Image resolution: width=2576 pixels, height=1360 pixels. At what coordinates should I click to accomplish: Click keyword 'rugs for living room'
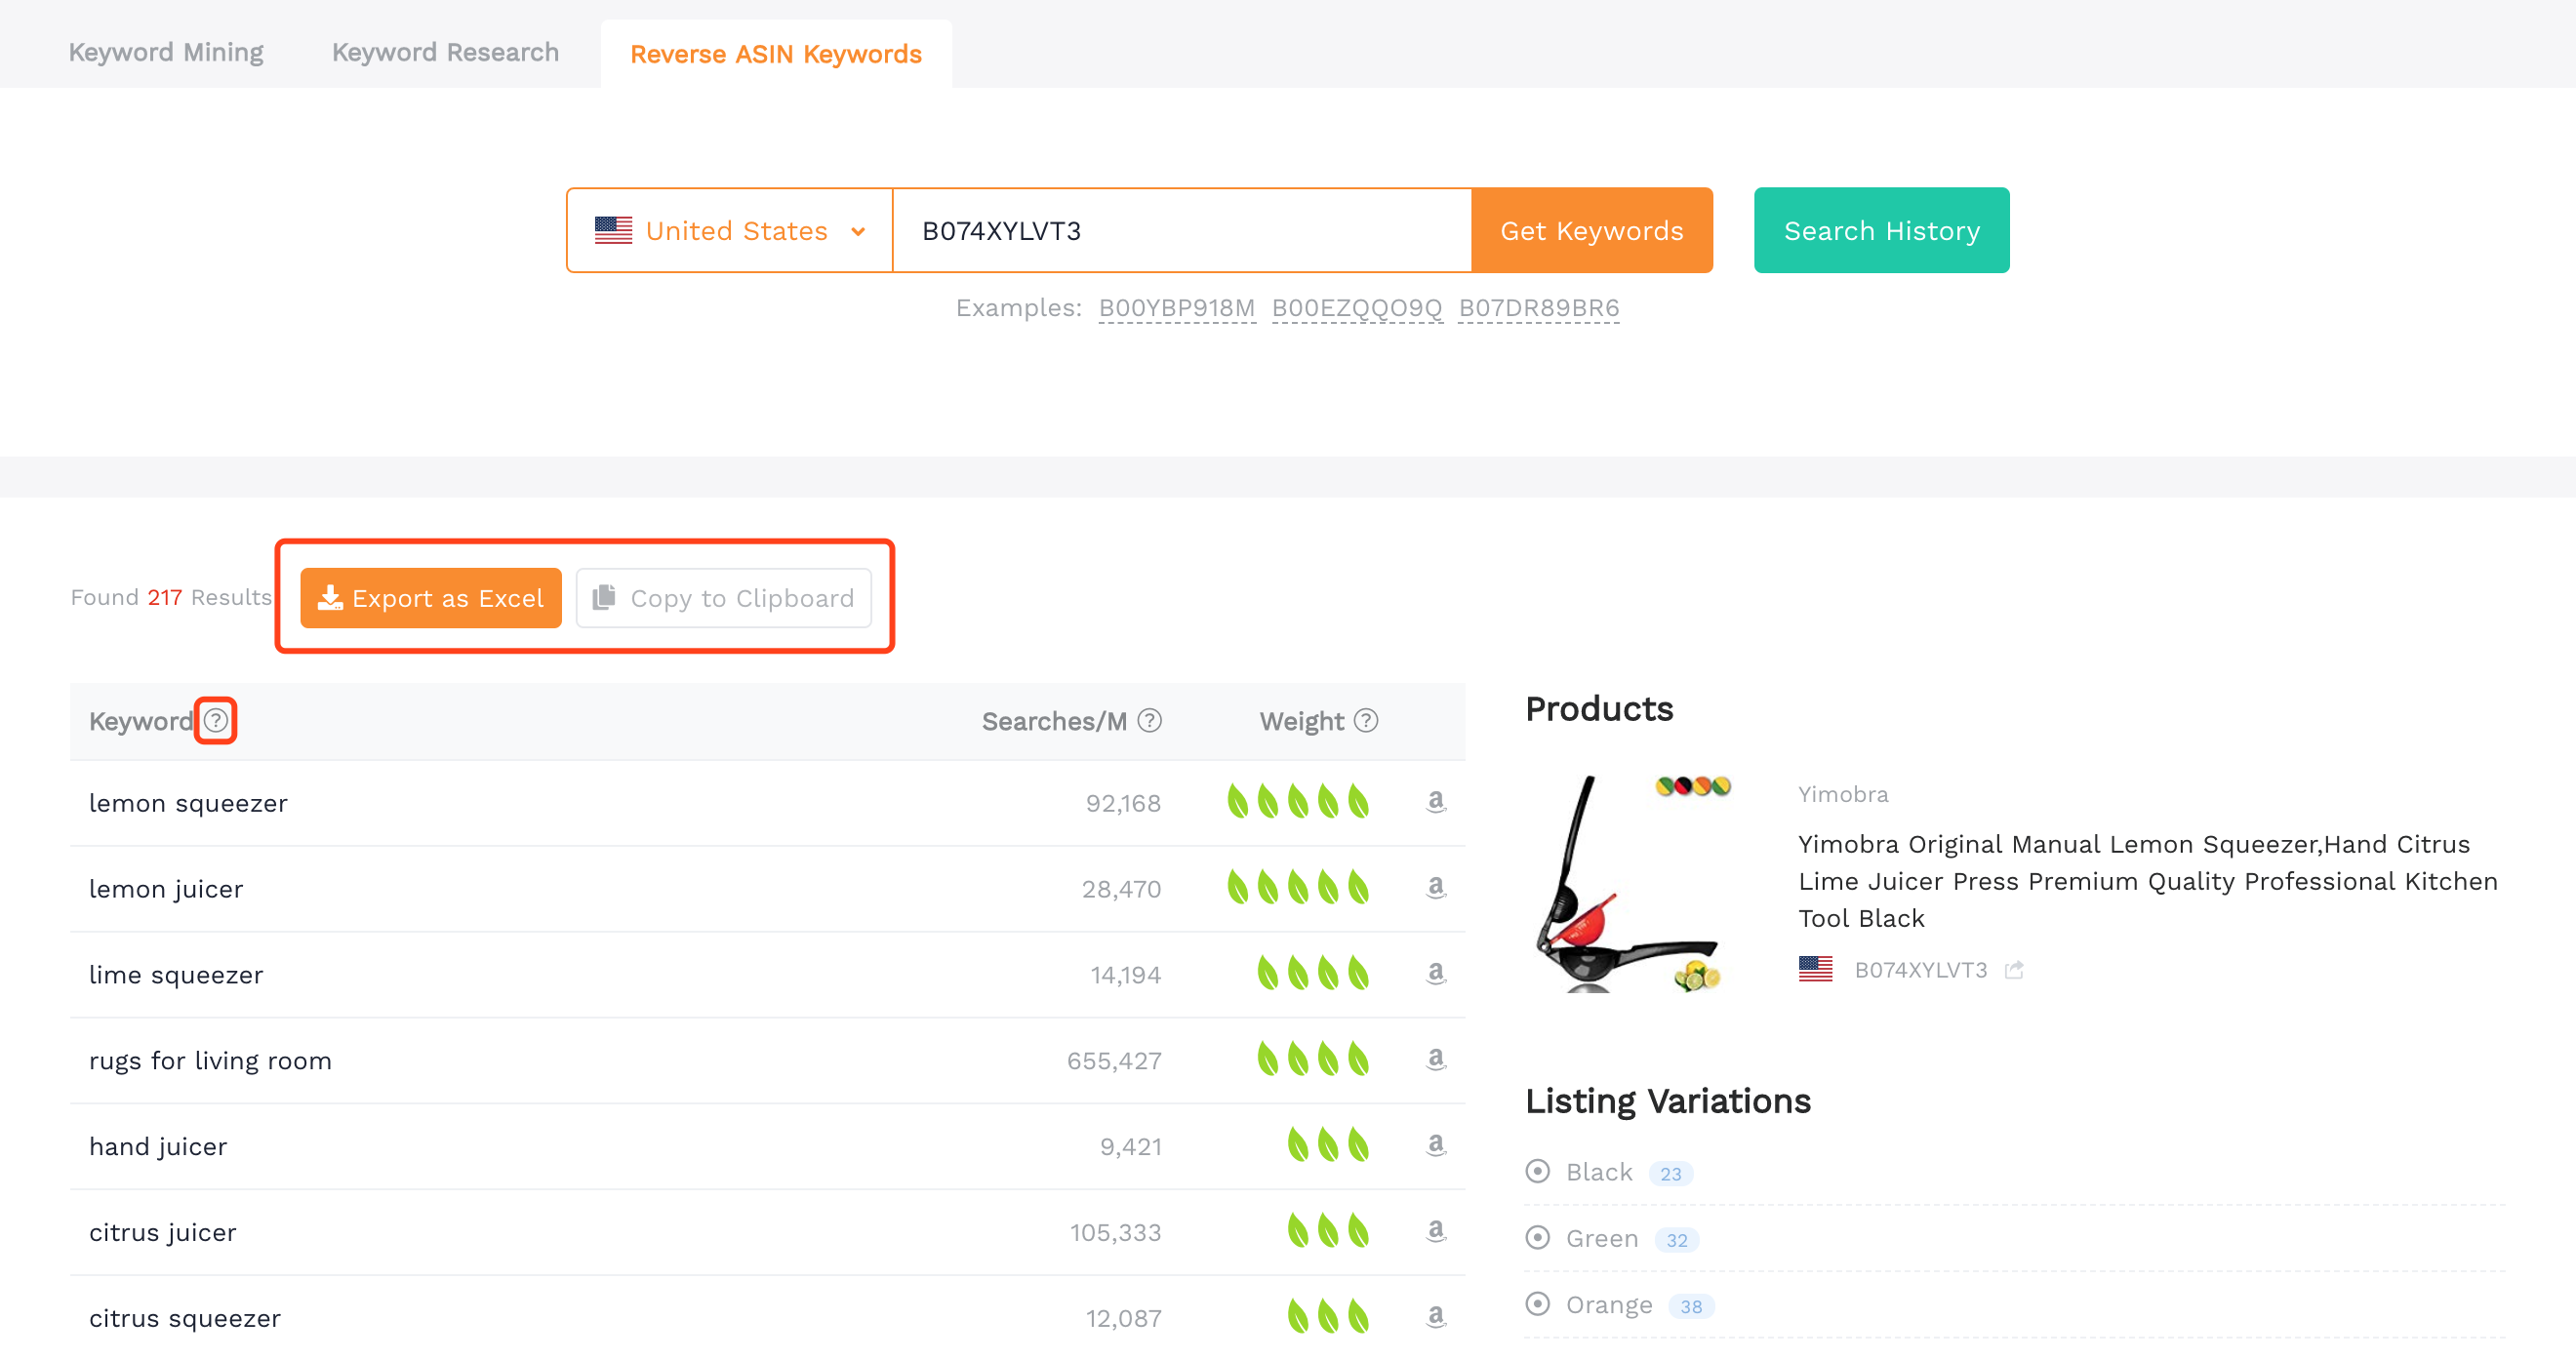[210, 1061]
